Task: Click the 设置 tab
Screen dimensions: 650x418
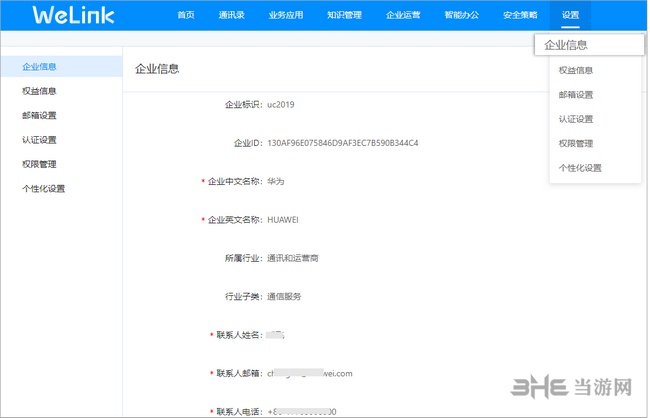Action: [570, 15]
